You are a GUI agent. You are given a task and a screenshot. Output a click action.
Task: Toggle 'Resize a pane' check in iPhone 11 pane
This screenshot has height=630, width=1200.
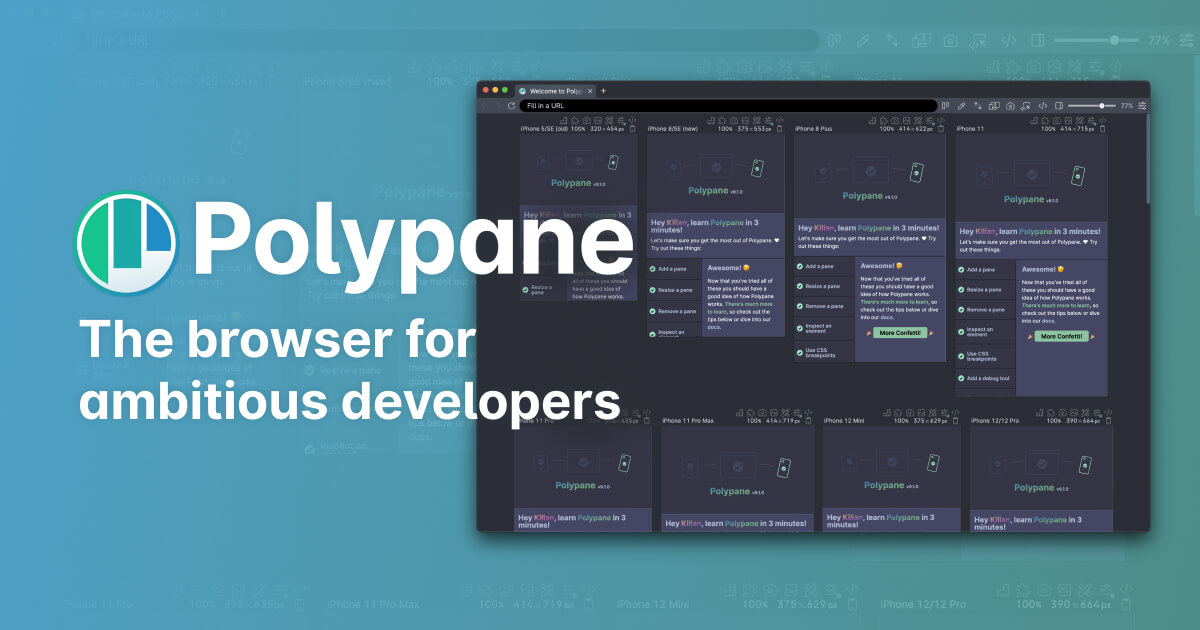pyautogui.click(x=961, y=290)
